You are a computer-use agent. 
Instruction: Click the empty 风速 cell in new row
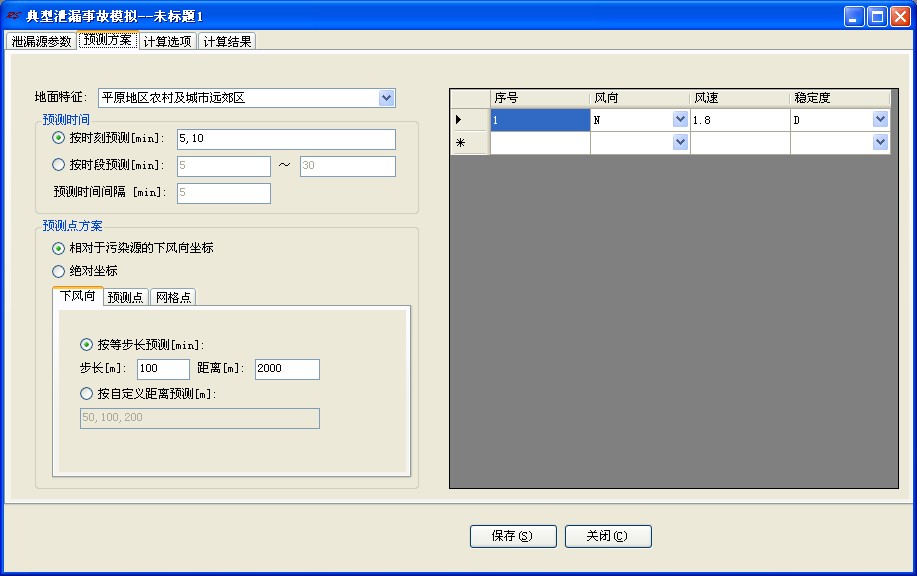click(740, 143)
